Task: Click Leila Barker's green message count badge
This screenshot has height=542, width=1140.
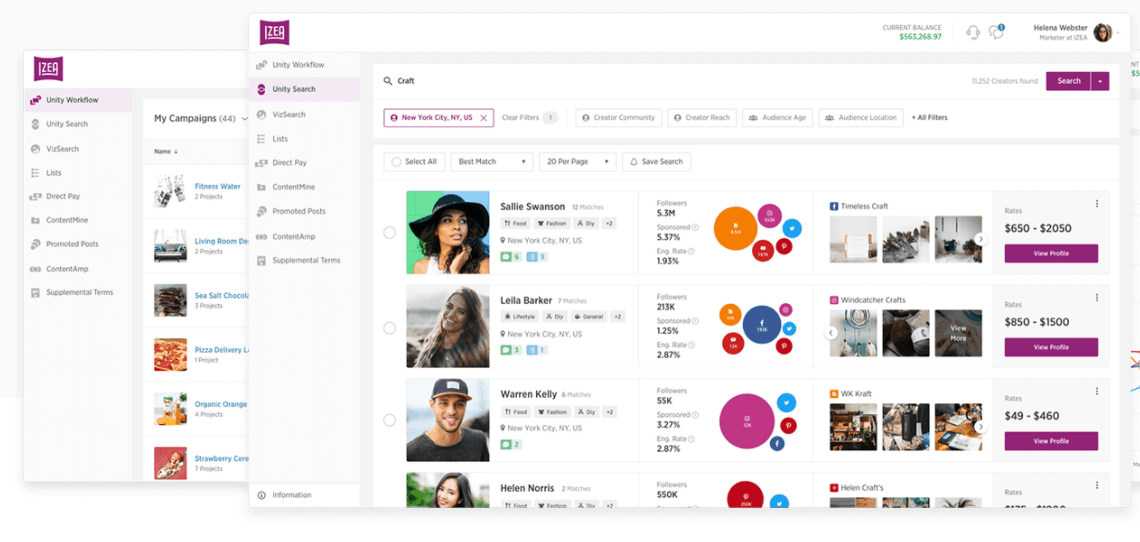Action: (x=510, y=350)
